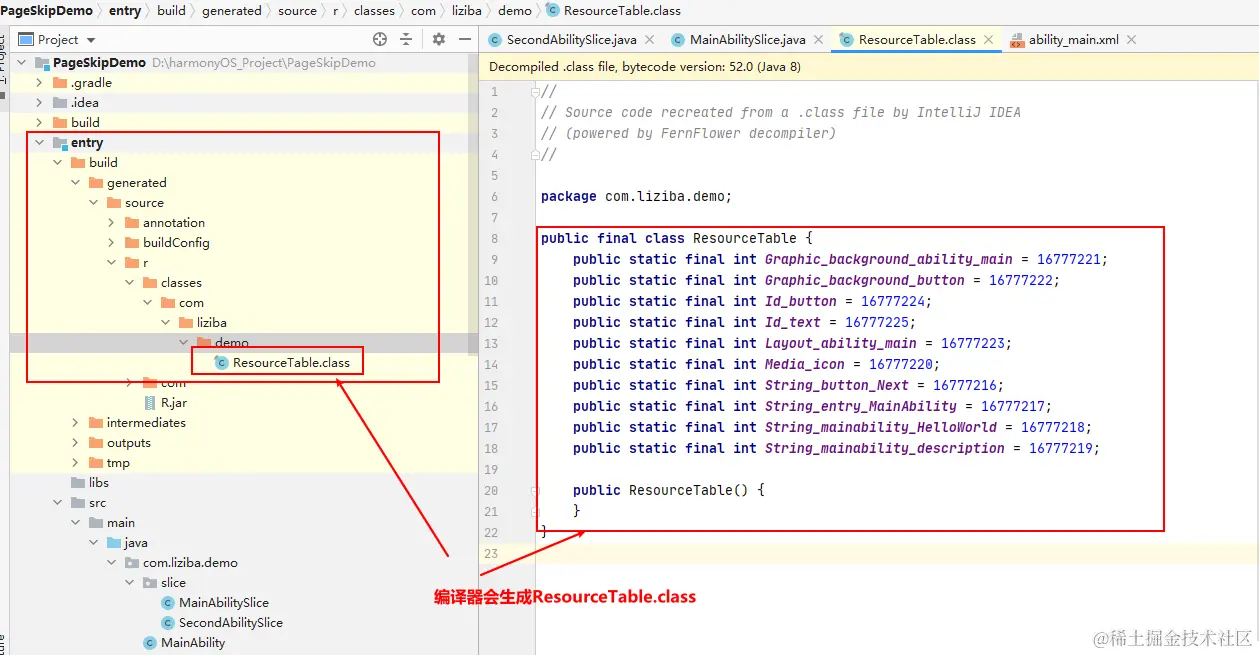Click the generated breadcrumb
This screenshot has width=1259, height=655.
coord(231,11)
